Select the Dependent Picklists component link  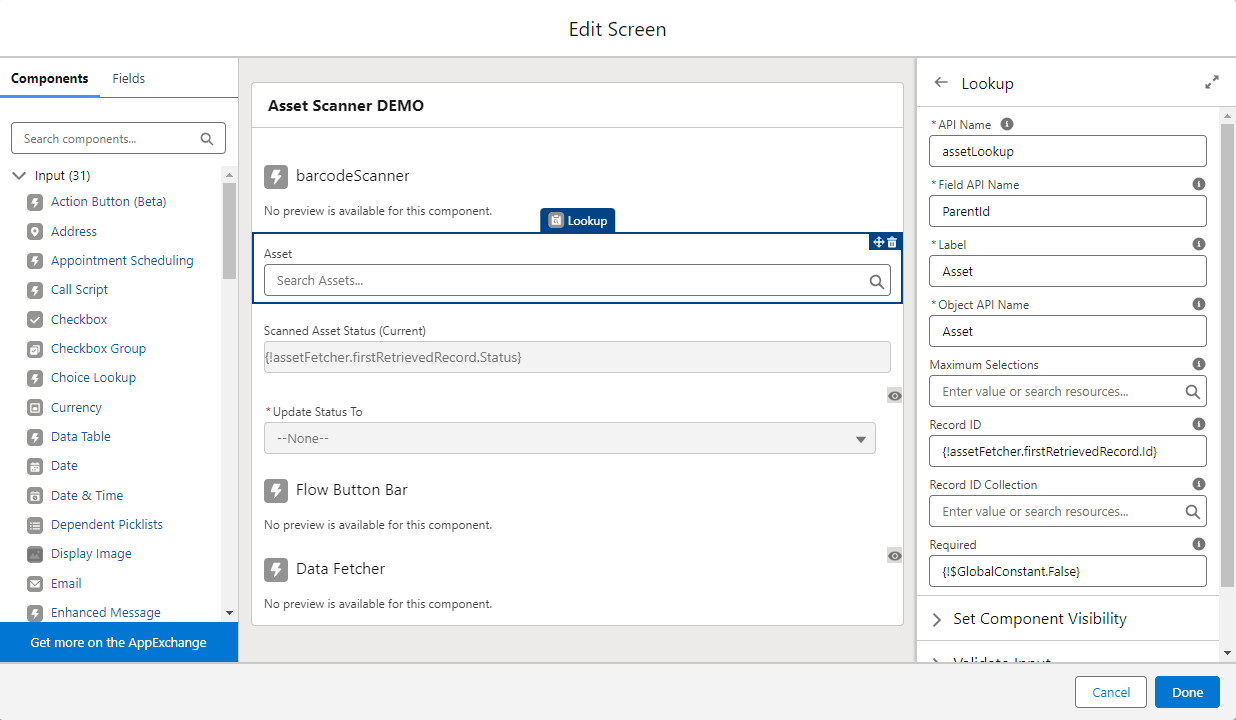coord(107,525)
